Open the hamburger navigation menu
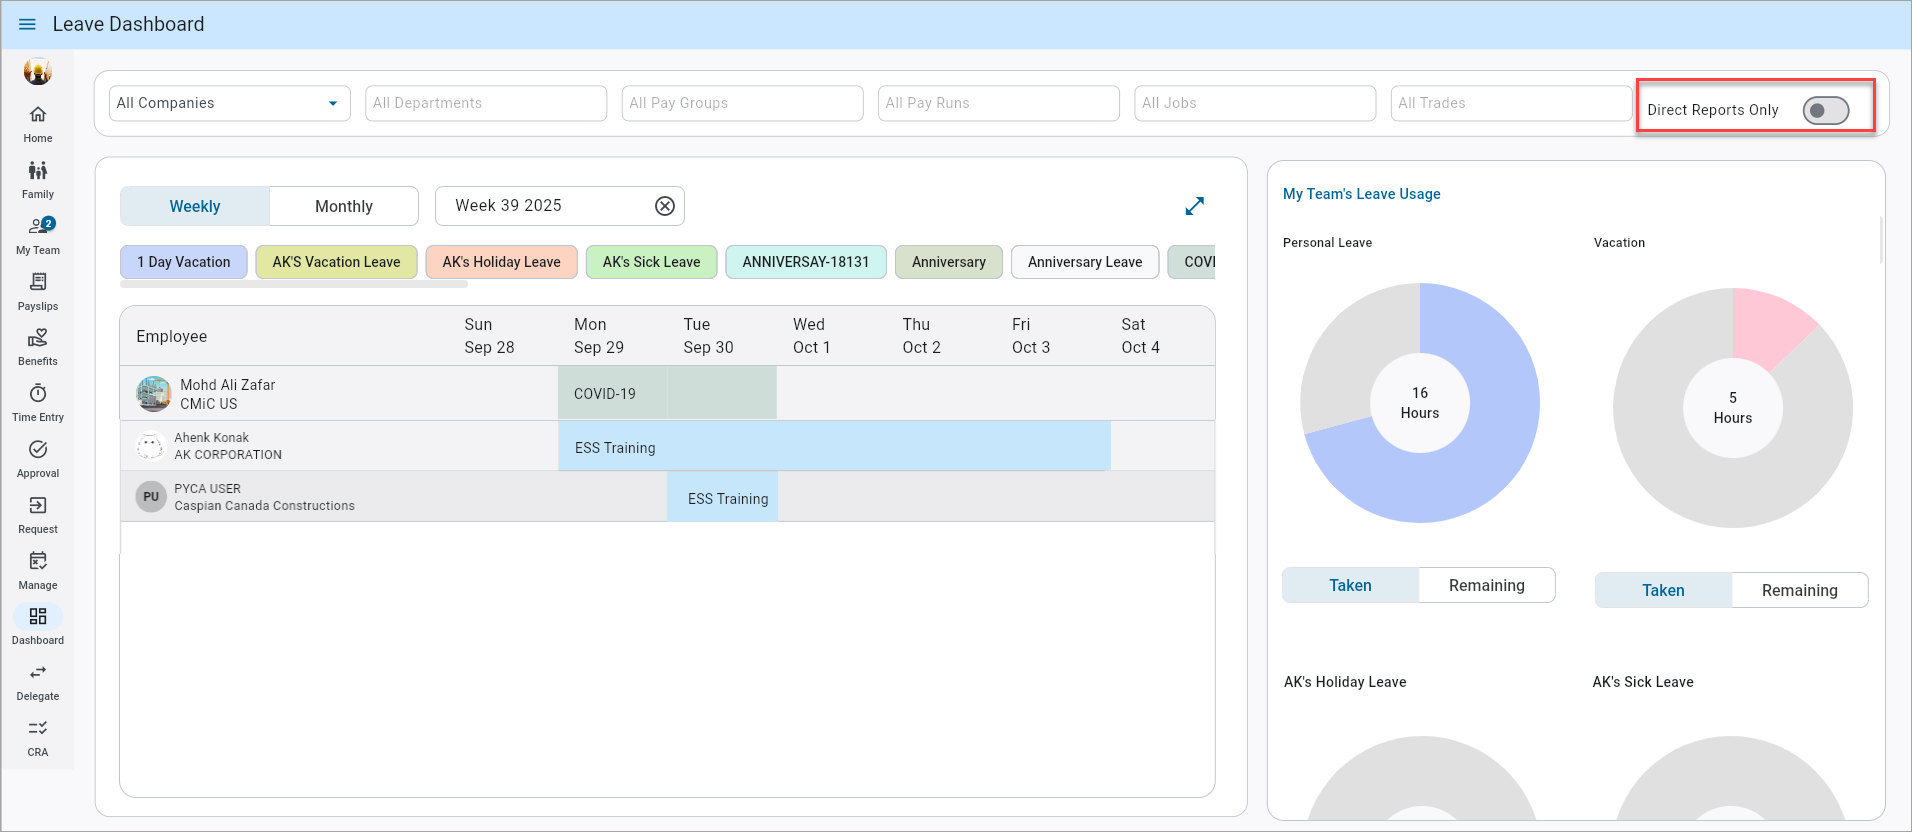The height and width of the screenshot is (832, 1912). 27,24
